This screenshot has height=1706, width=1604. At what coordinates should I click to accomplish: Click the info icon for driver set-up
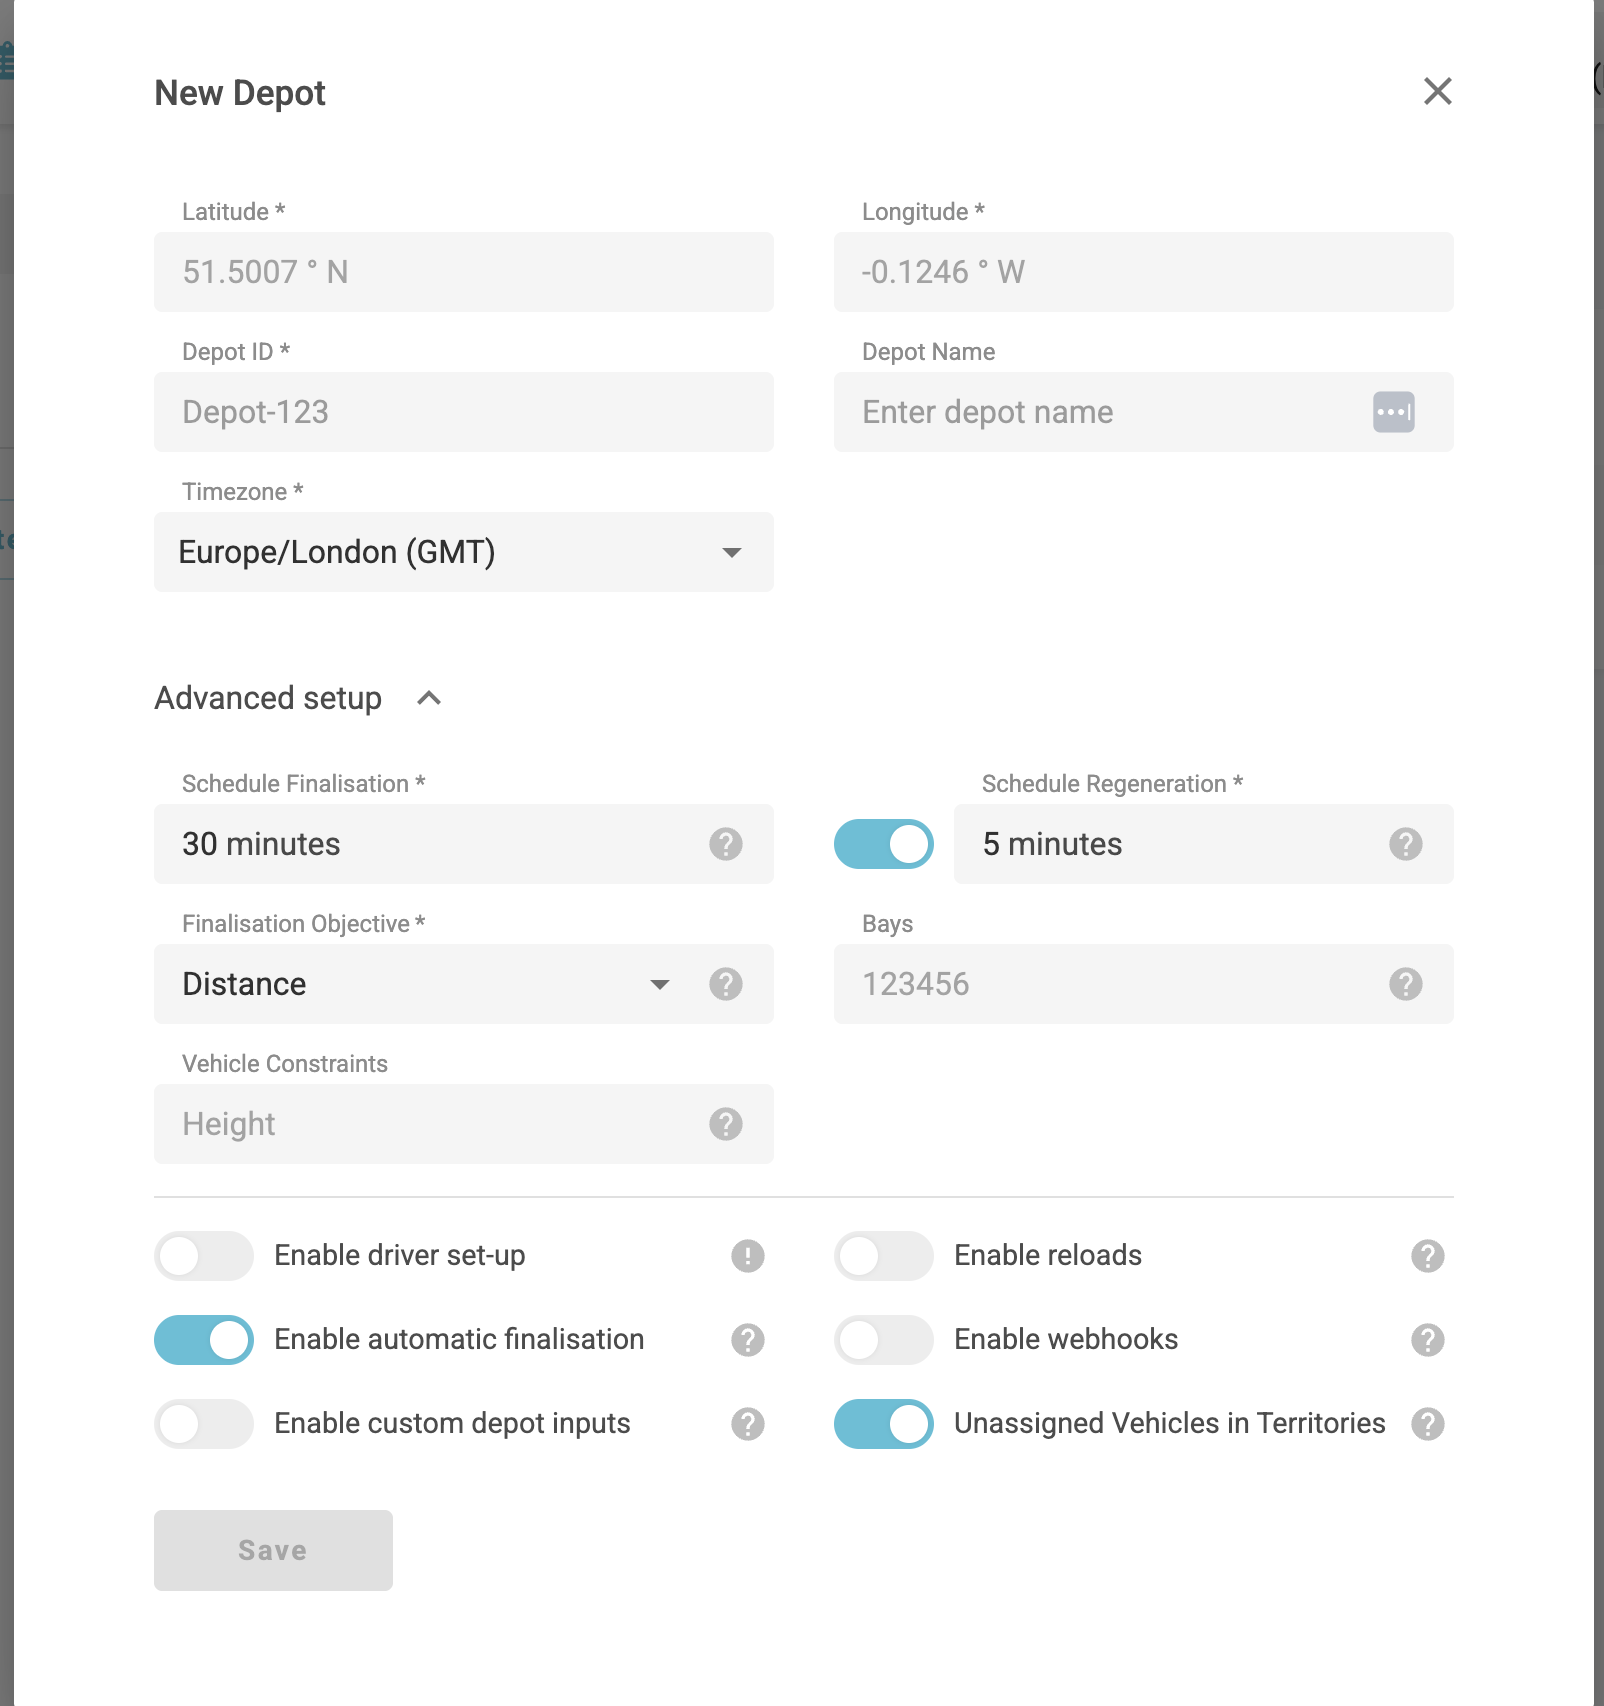point(747,1256)
